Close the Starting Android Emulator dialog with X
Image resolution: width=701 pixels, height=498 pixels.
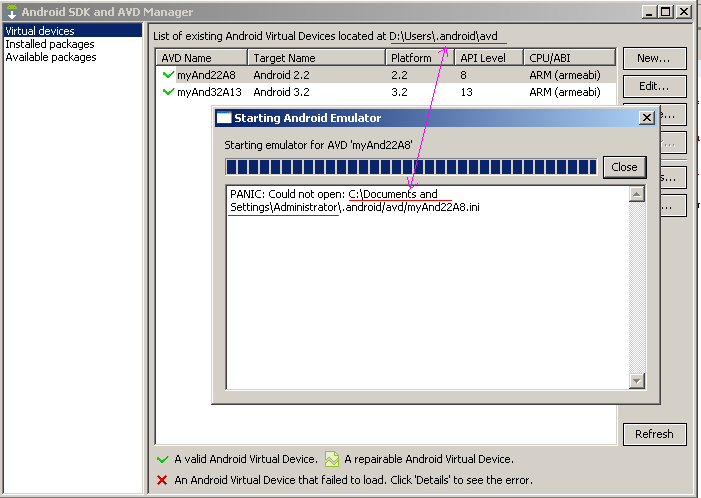[x=646, y=118]
